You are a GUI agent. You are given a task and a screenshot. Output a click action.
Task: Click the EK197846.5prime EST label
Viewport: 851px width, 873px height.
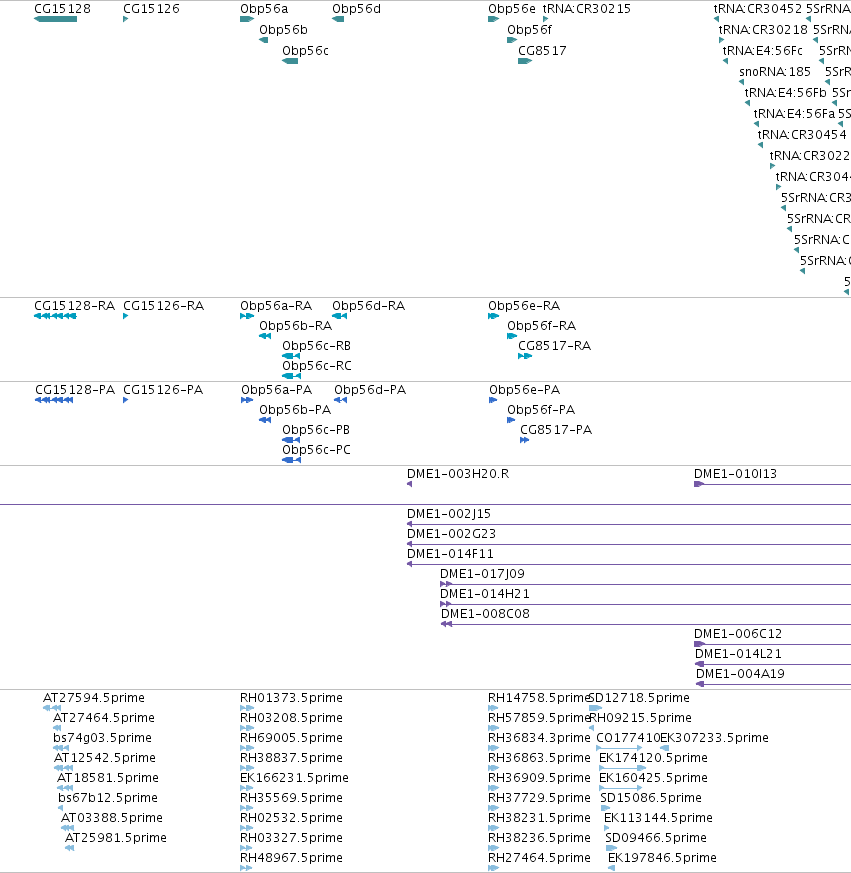point(662,858)
